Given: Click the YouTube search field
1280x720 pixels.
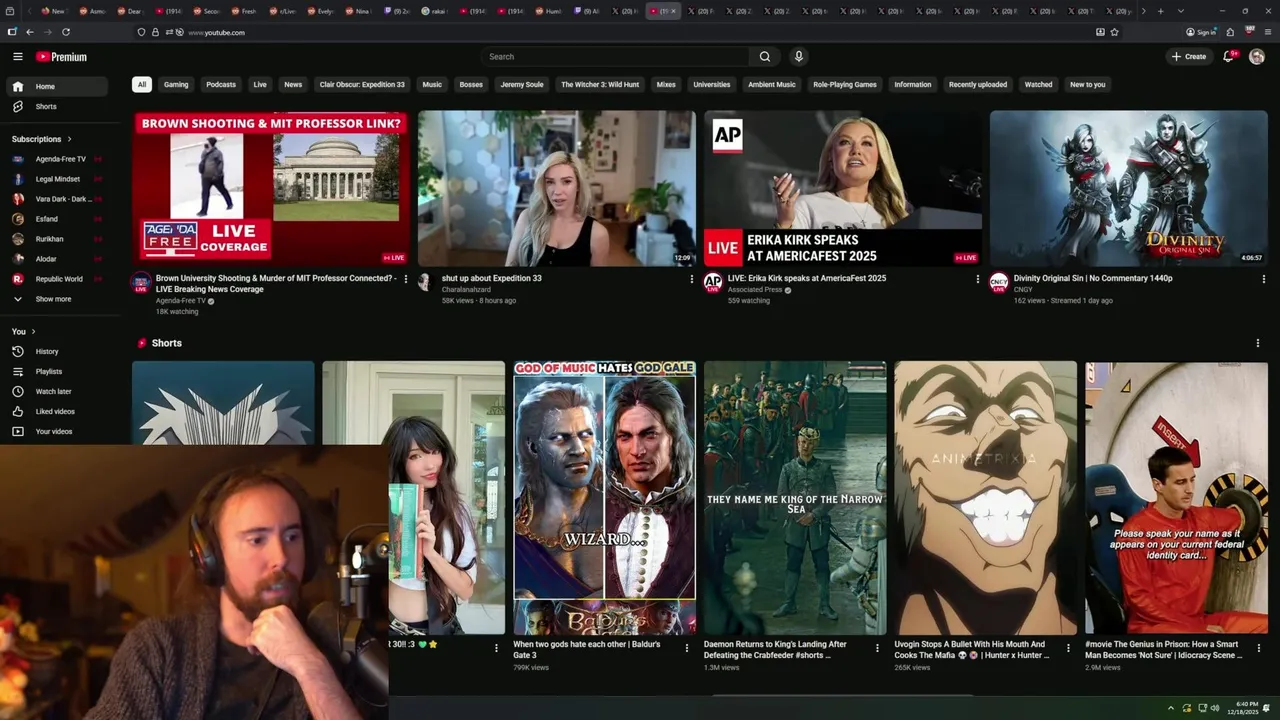Looking at the screenshot, I should click(x=615, y=57).
